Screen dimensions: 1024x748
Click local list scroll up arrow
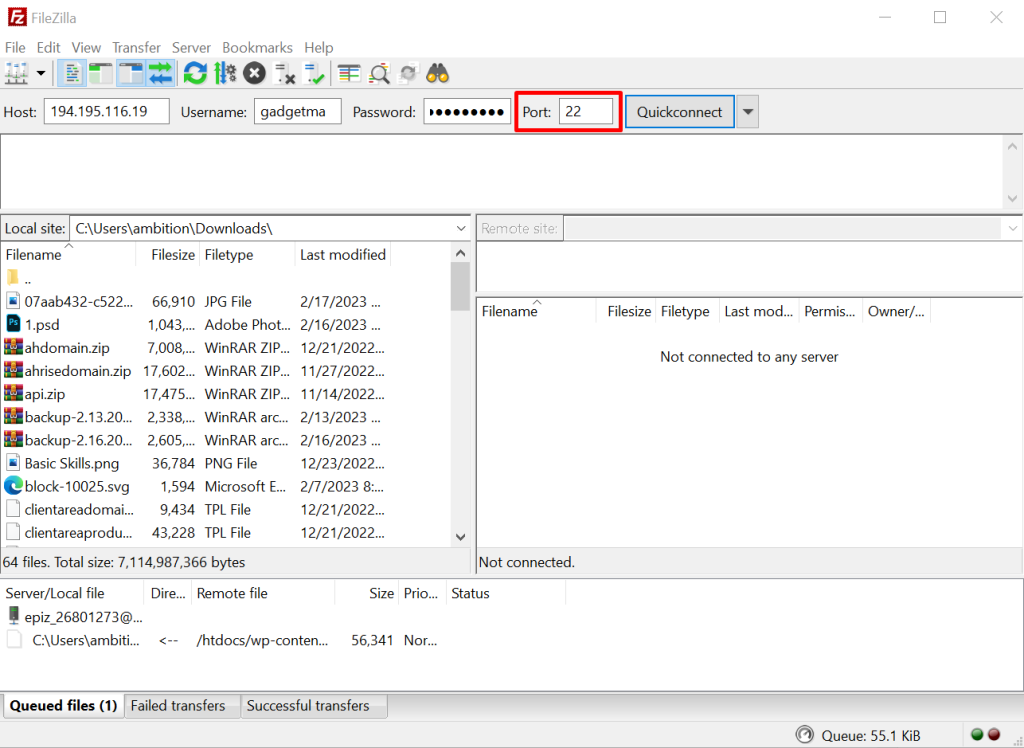click(460, 253)
